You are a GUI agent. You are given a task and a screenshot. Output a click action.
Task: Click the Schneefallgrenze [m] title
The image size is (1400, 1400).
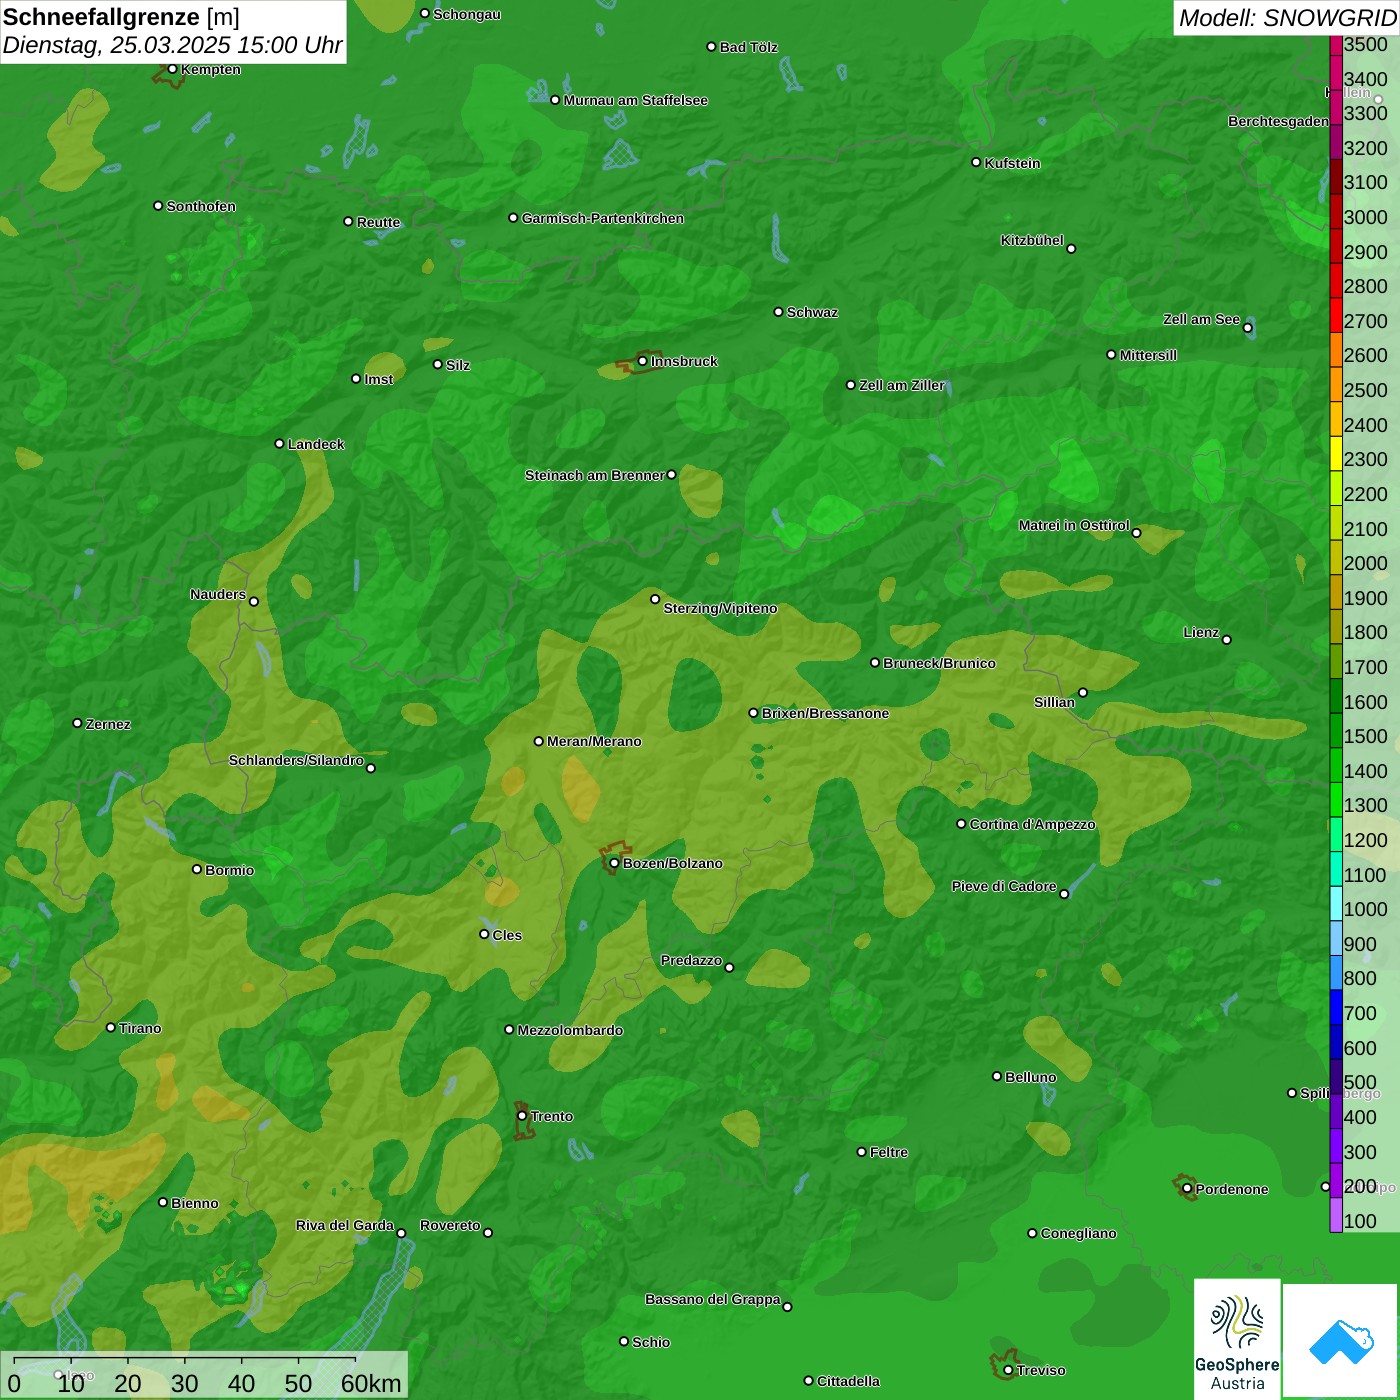121,17
